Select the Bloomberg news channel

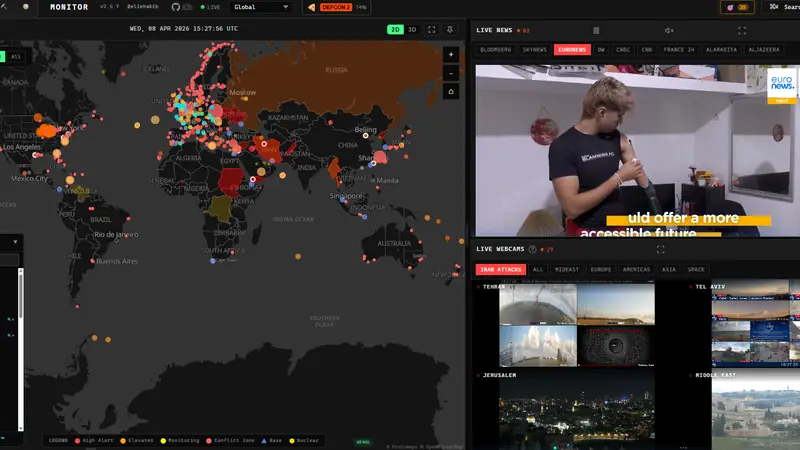coord(495,49)
